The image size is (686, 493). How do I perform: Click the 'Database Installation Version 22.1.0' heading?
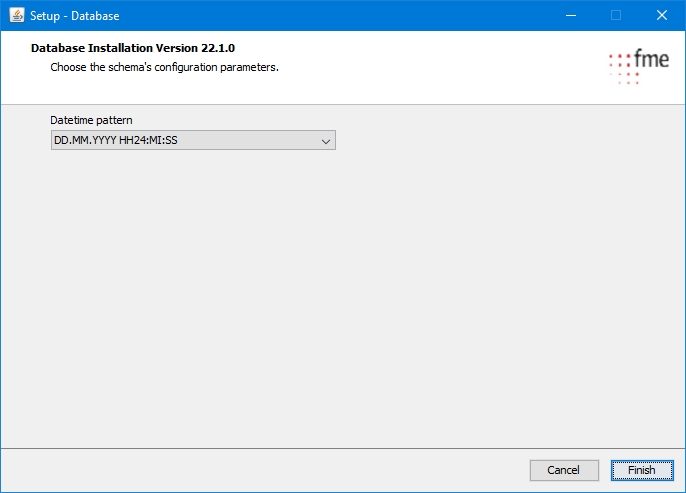(x=133, y=48)
